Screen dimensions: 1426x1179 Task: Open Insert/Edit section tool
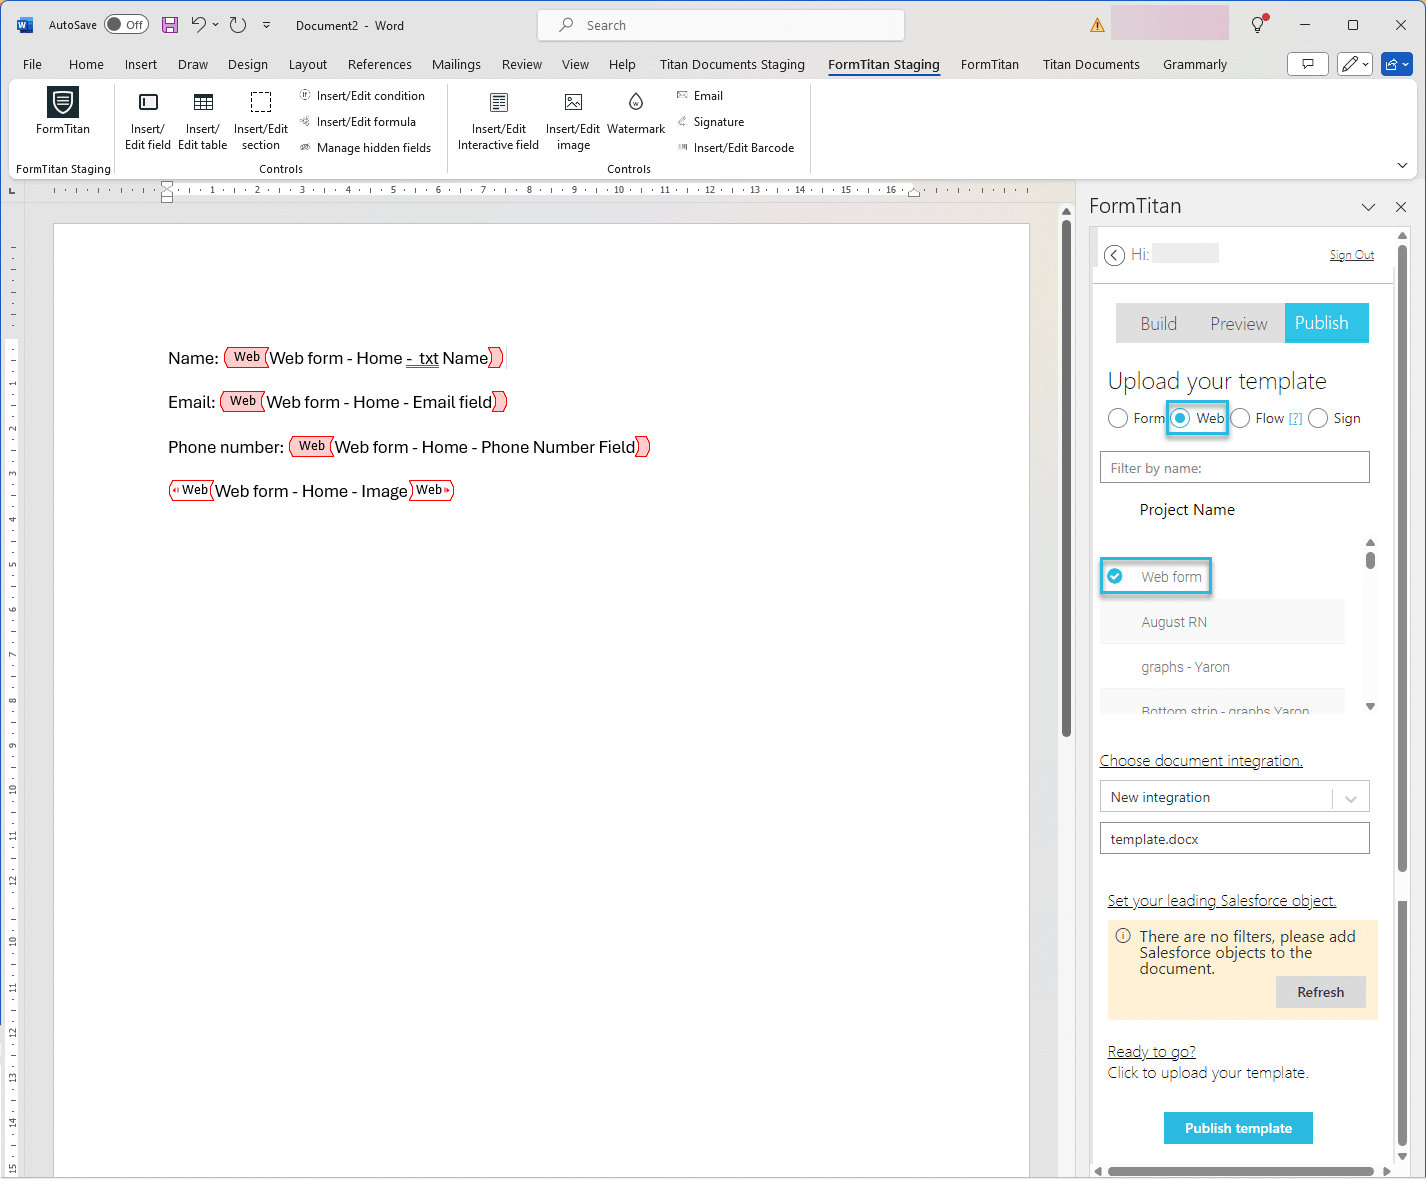point(261,121)
